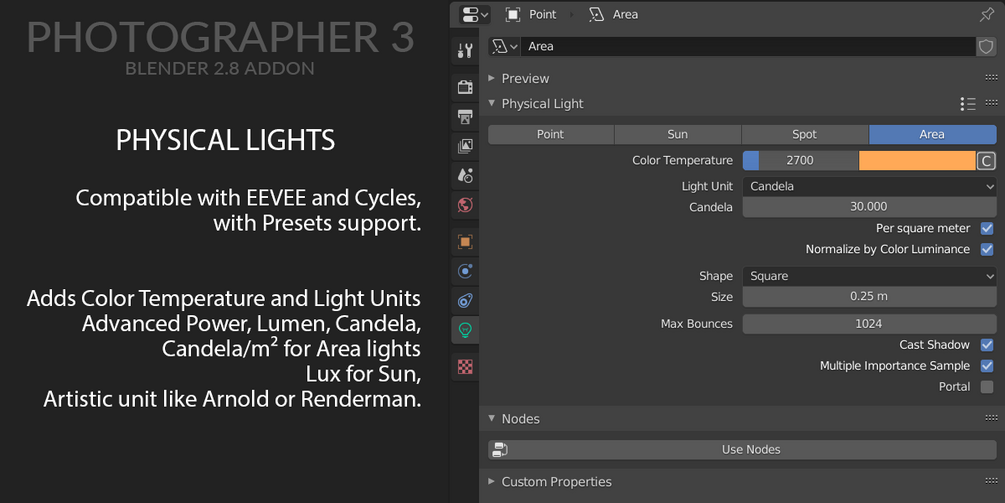1005x503 pixels.
Task: Open the Tool properties tab icon
Action: pos(465,51)
